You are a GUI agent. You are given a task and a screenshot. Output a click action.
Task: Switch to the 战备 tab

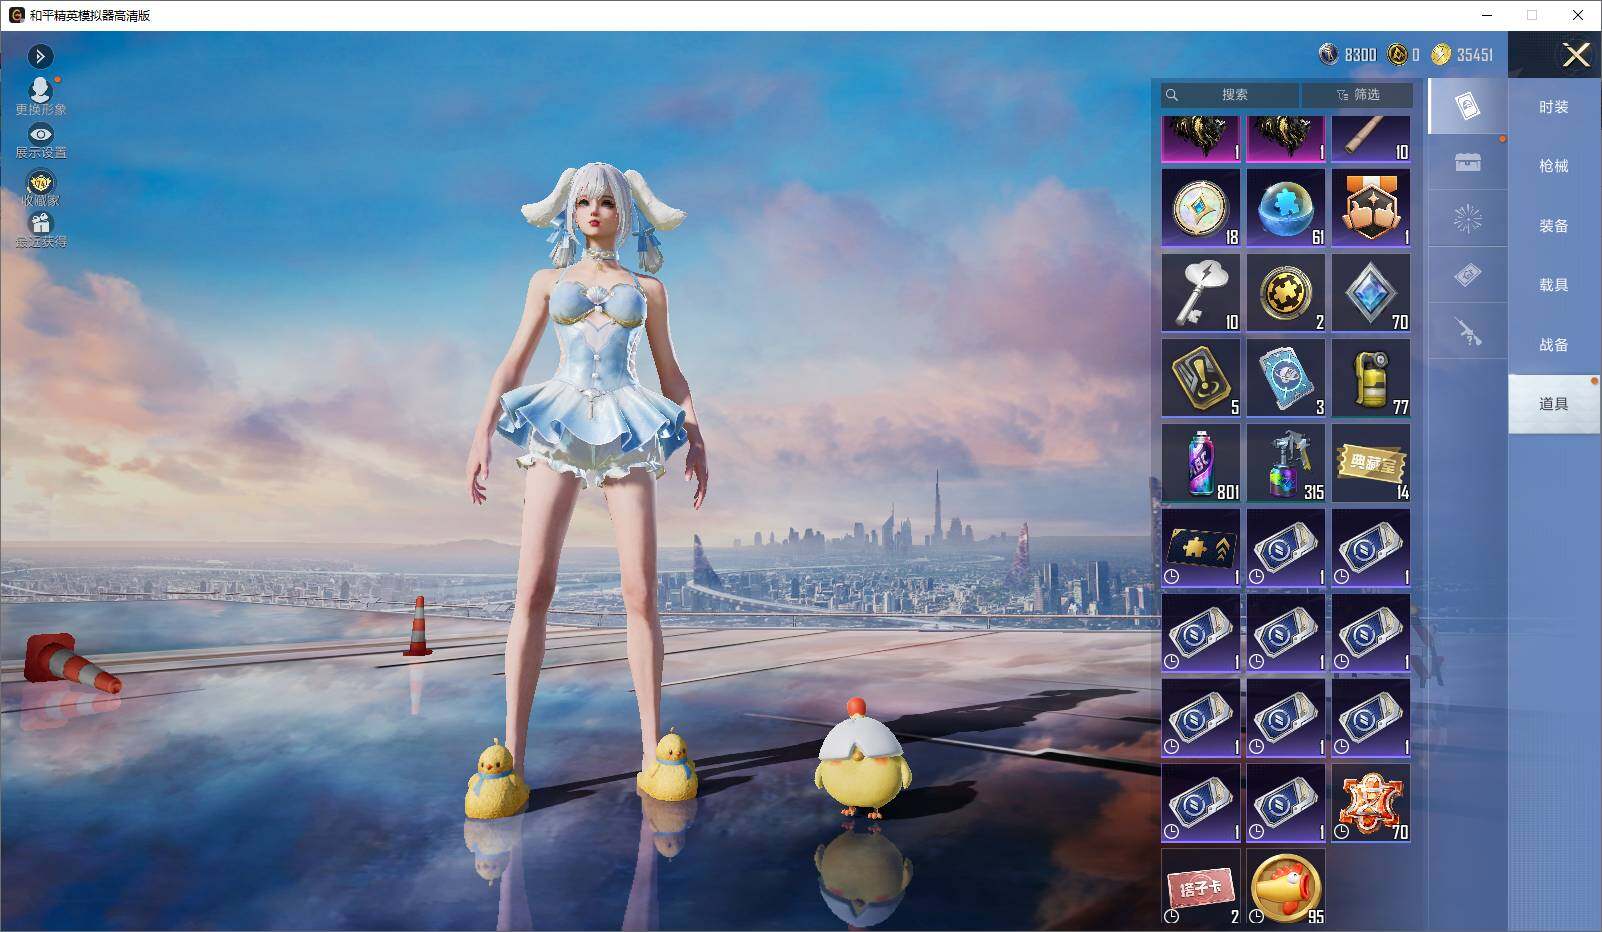1553,345
